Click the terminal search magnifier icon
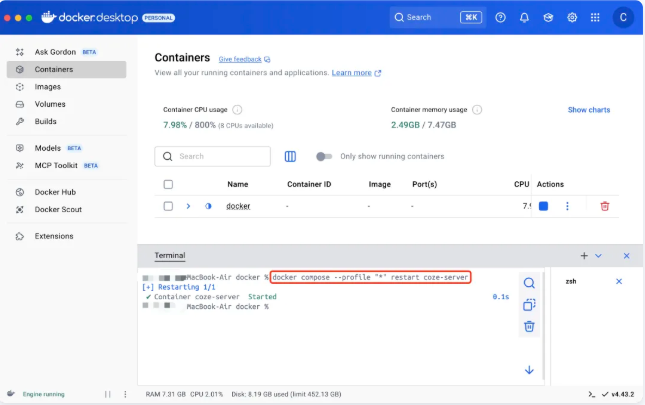645x405 pixels. click(529, 283)
